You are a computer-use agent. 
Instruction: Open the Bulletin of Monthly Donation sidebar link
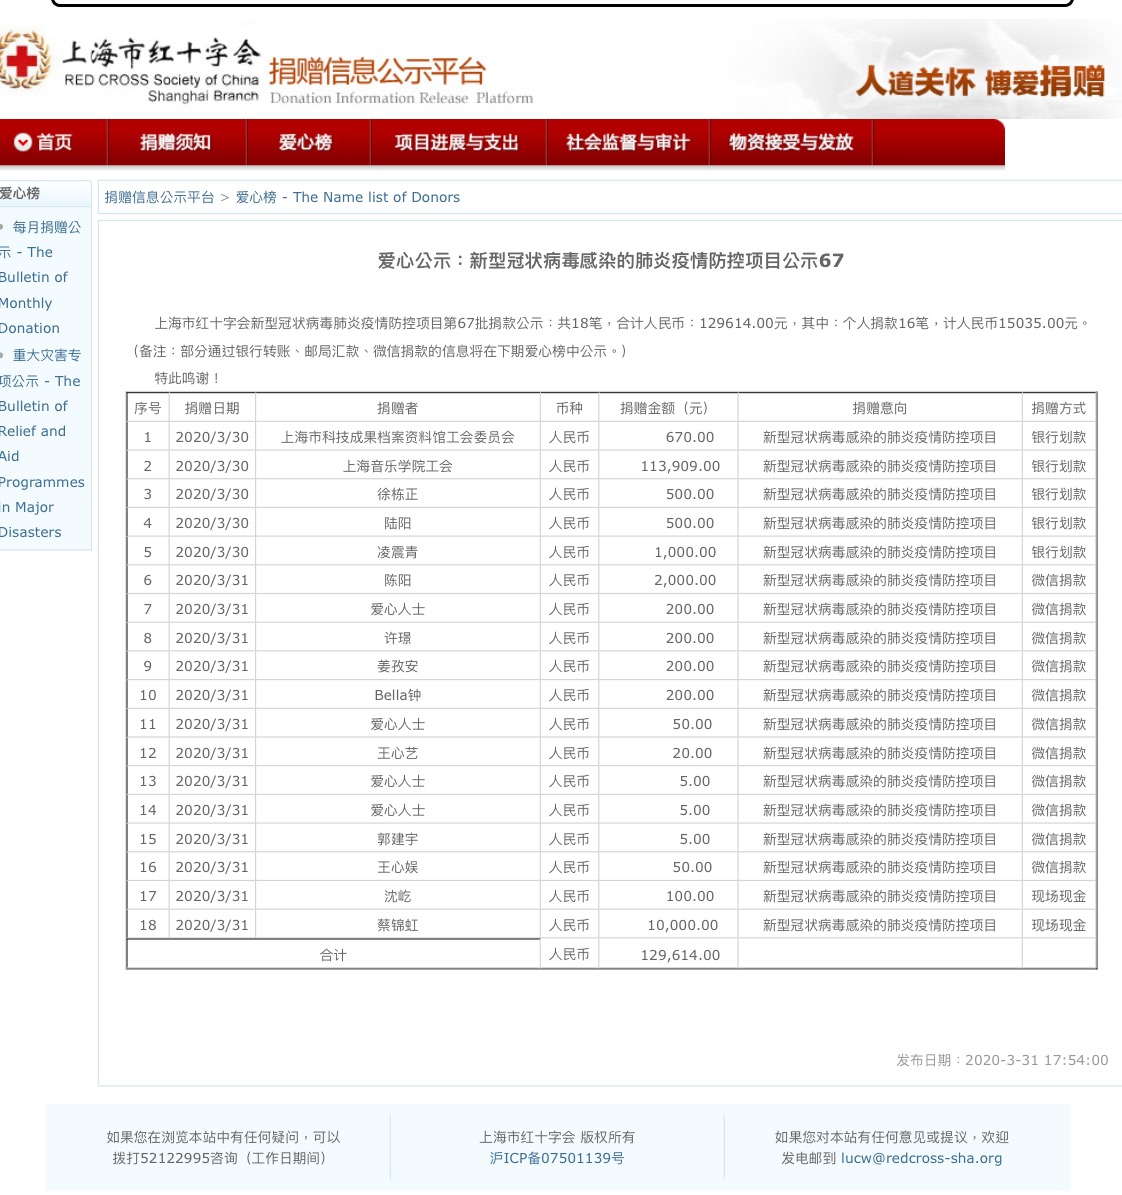point(38,278)
